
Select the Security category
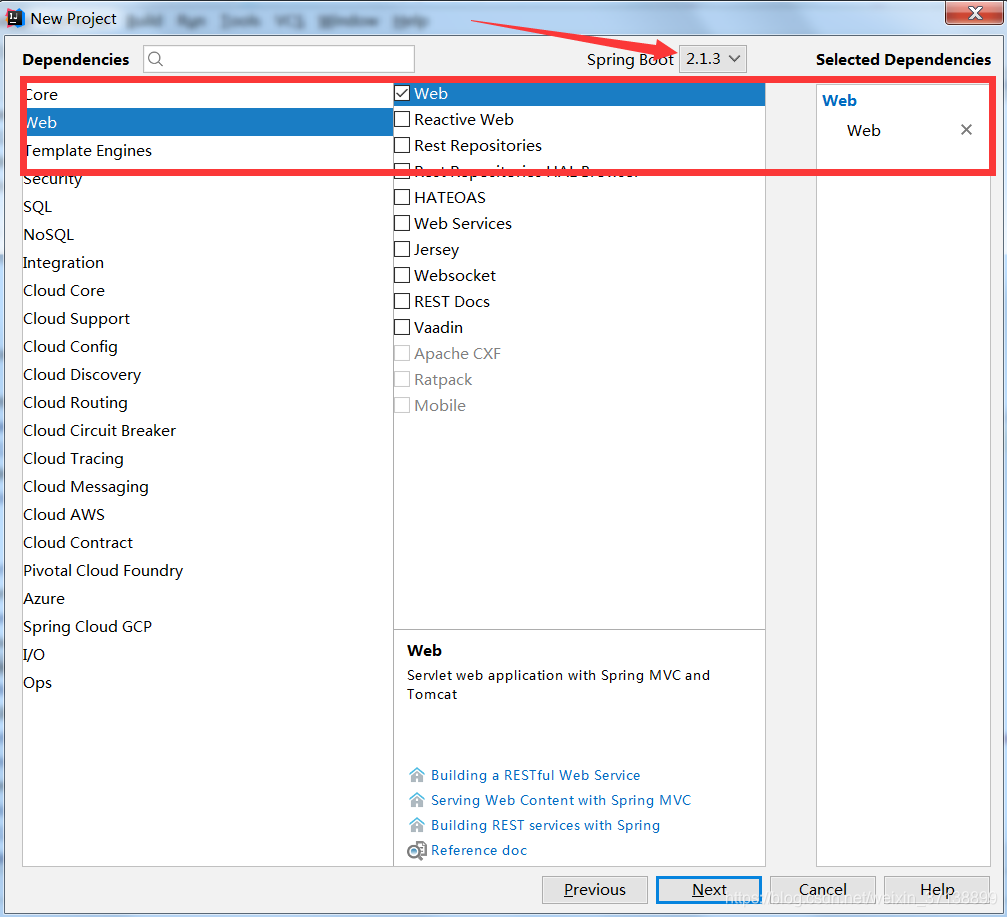point(207,179)
